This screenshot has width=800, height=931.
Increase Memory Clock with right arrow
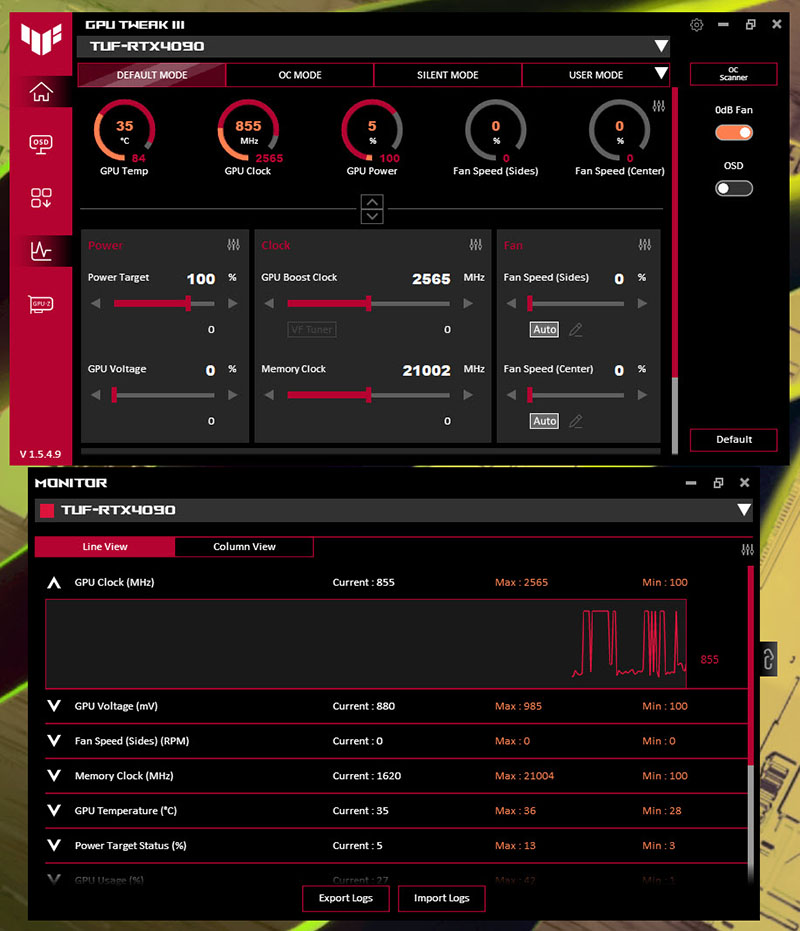tap(468, 395)
